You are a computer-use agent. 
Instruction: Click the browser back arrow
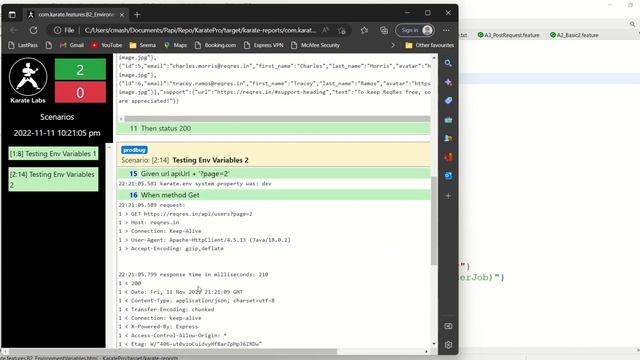click(x=14, y=30)
